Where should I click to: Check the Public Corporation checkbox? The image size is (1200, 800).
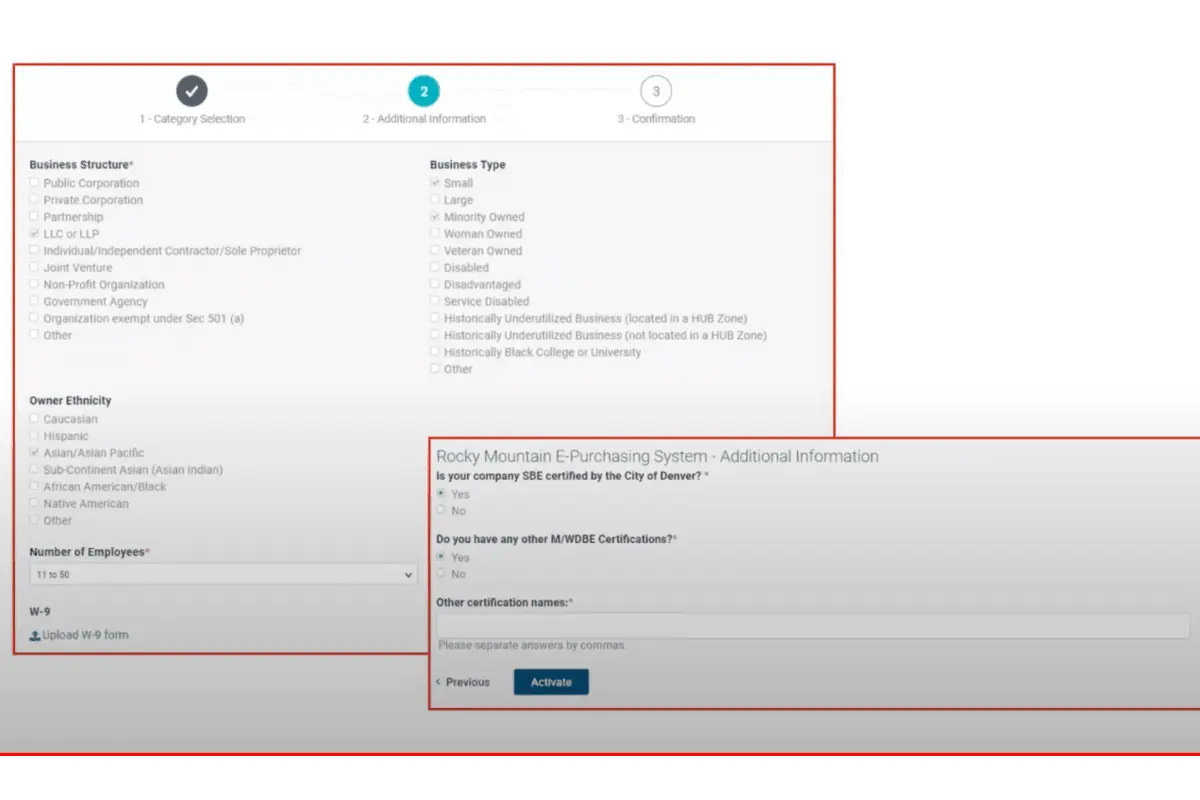[35, 183]
